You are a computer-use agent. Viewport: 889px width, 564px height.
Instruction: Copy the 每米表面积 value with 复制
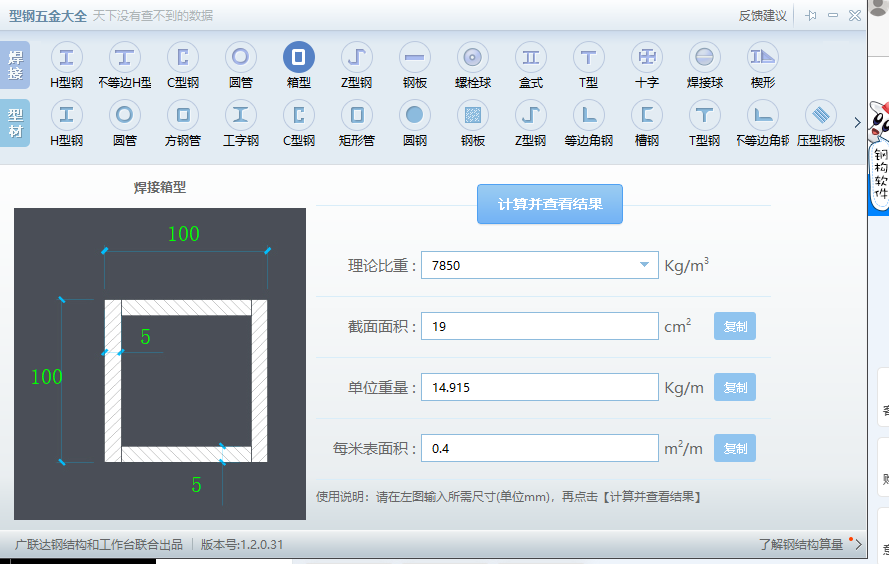[x=735, y=448]
